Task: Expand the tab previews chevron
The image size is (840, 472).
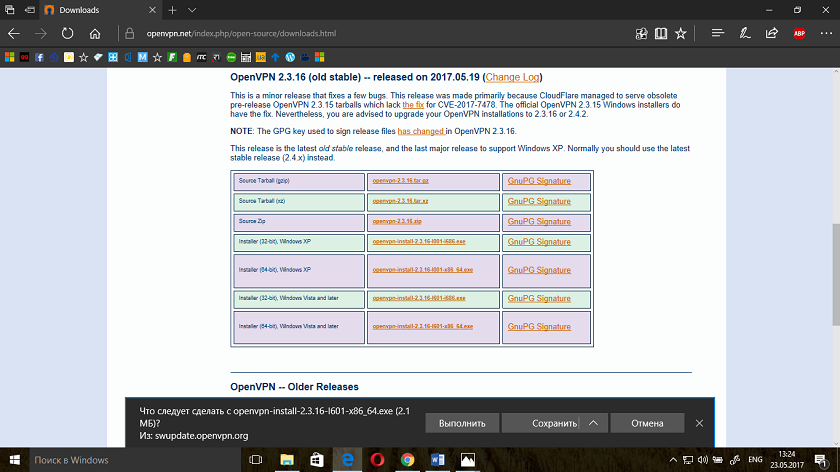Action: [192, 10]
